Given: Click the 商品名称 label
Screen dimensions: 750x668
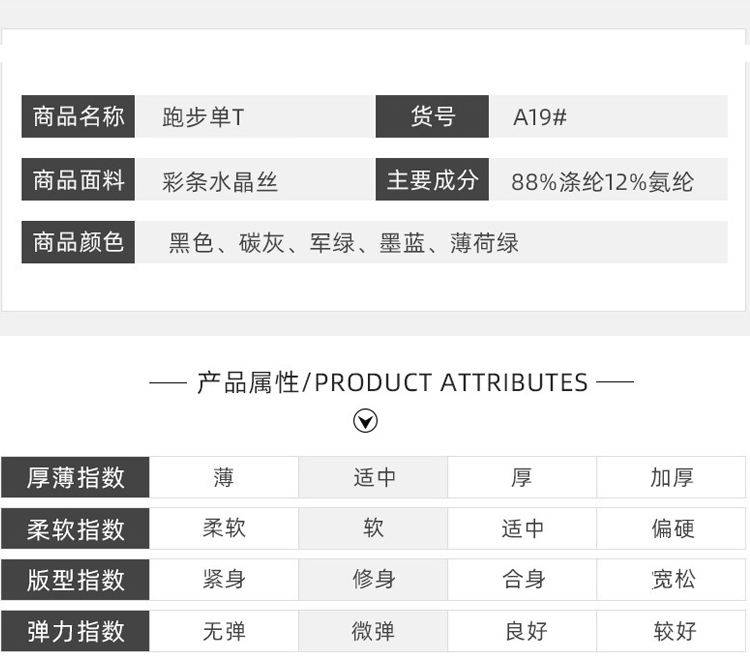Looking at the screenshot, I should click(x=78, y=117).
